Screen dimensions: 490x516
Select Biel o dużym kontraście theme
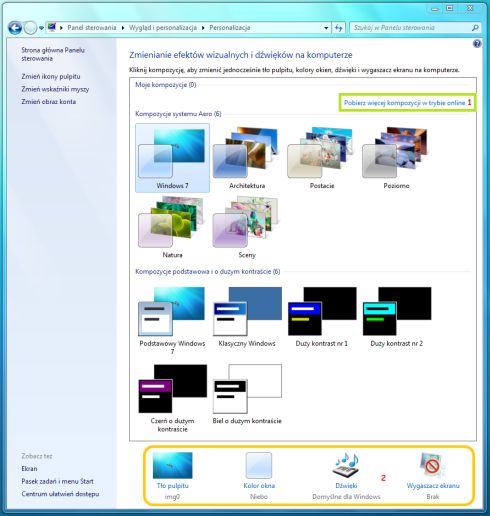(x=247, y=394)
